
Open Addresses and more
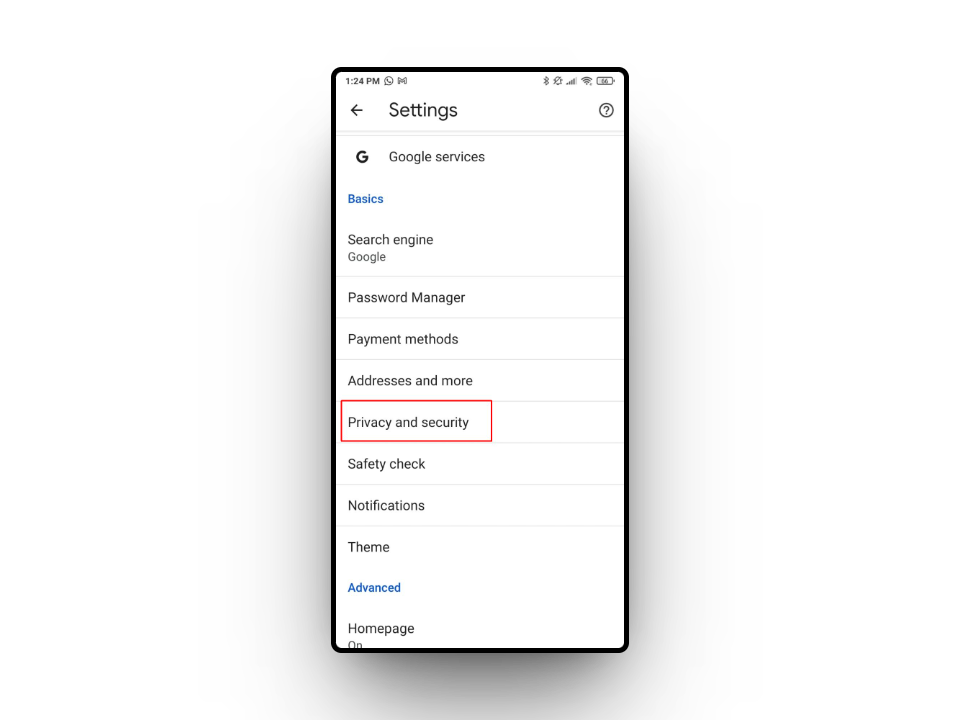[480, 381]
